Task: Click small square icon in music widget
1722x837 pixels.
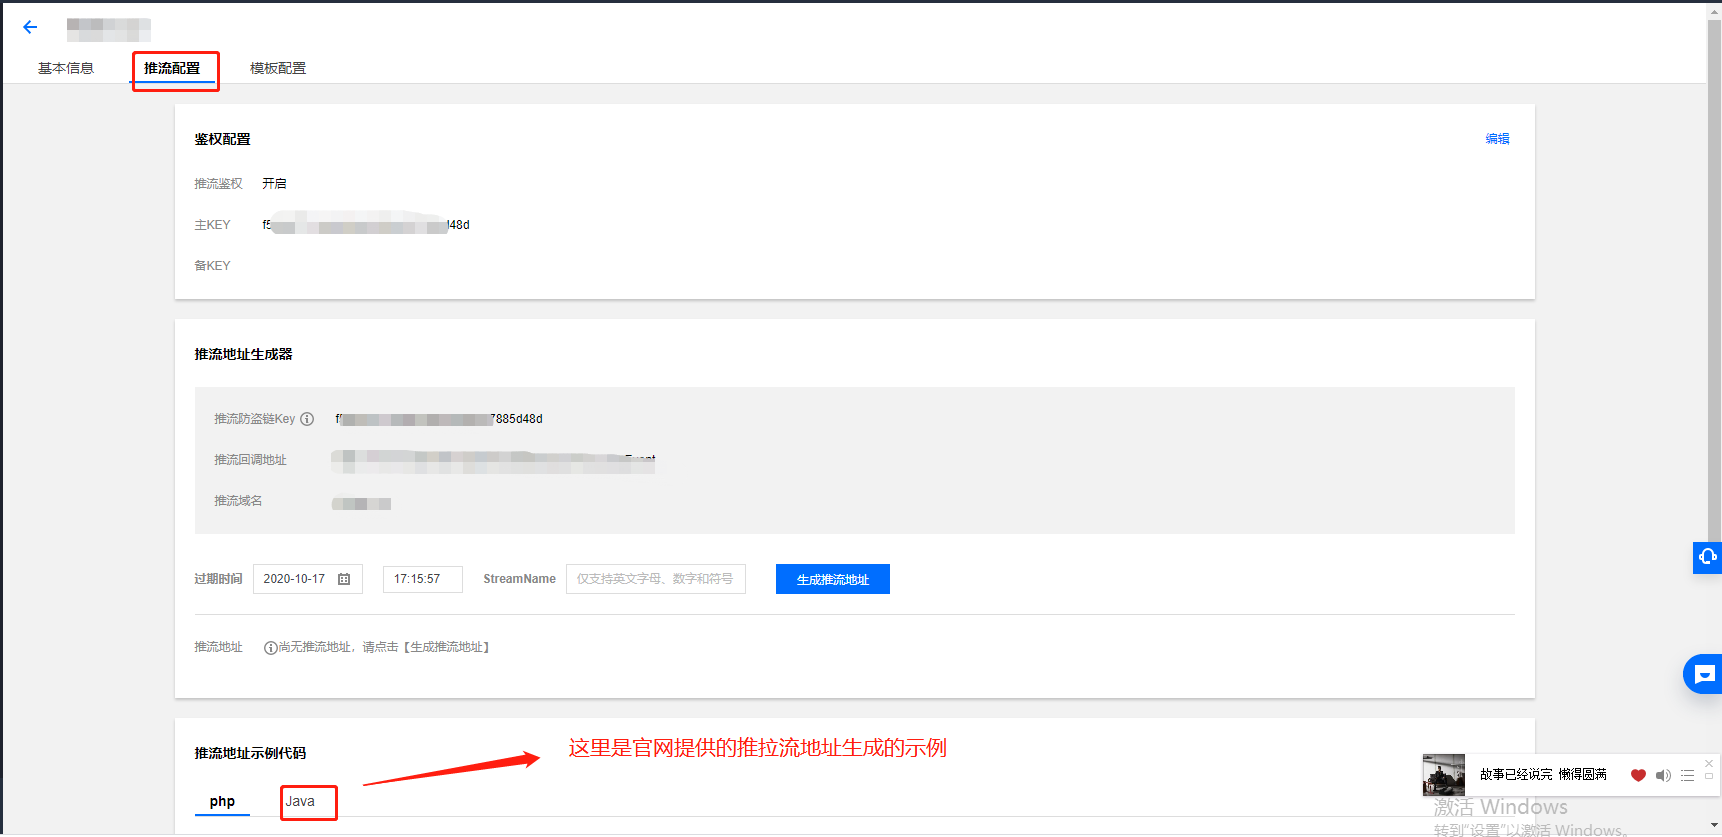Action: (x=1709, y=776)
